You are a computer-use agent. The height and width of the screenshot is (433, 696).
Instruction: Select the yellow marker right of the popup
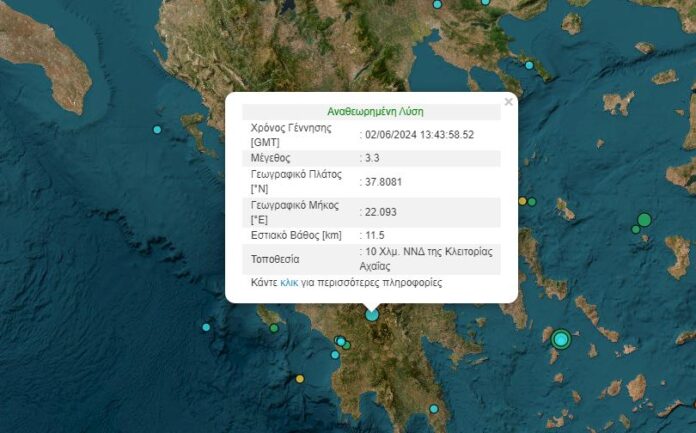[522, 201]
